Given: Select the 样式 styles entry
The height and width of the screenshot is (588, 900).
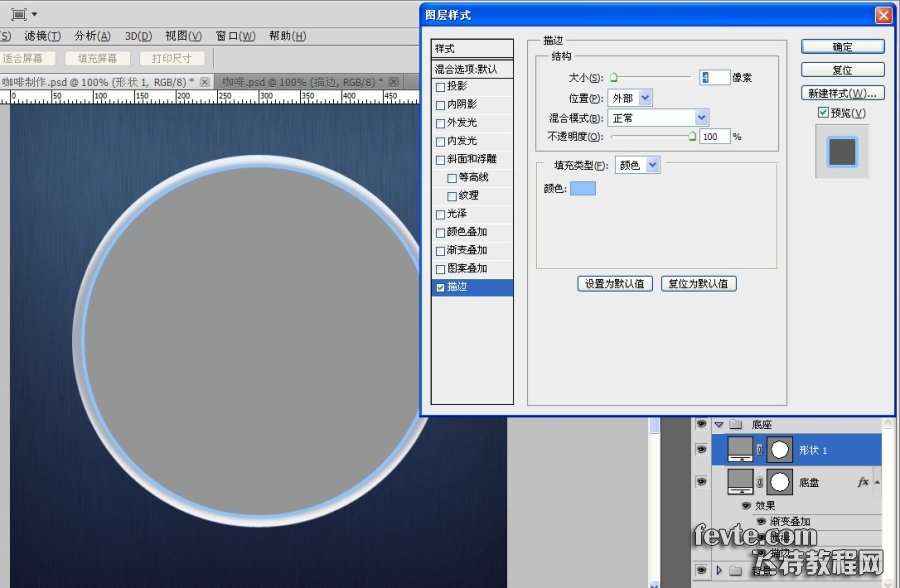Looking at the screenshot, I should (472, 48).
